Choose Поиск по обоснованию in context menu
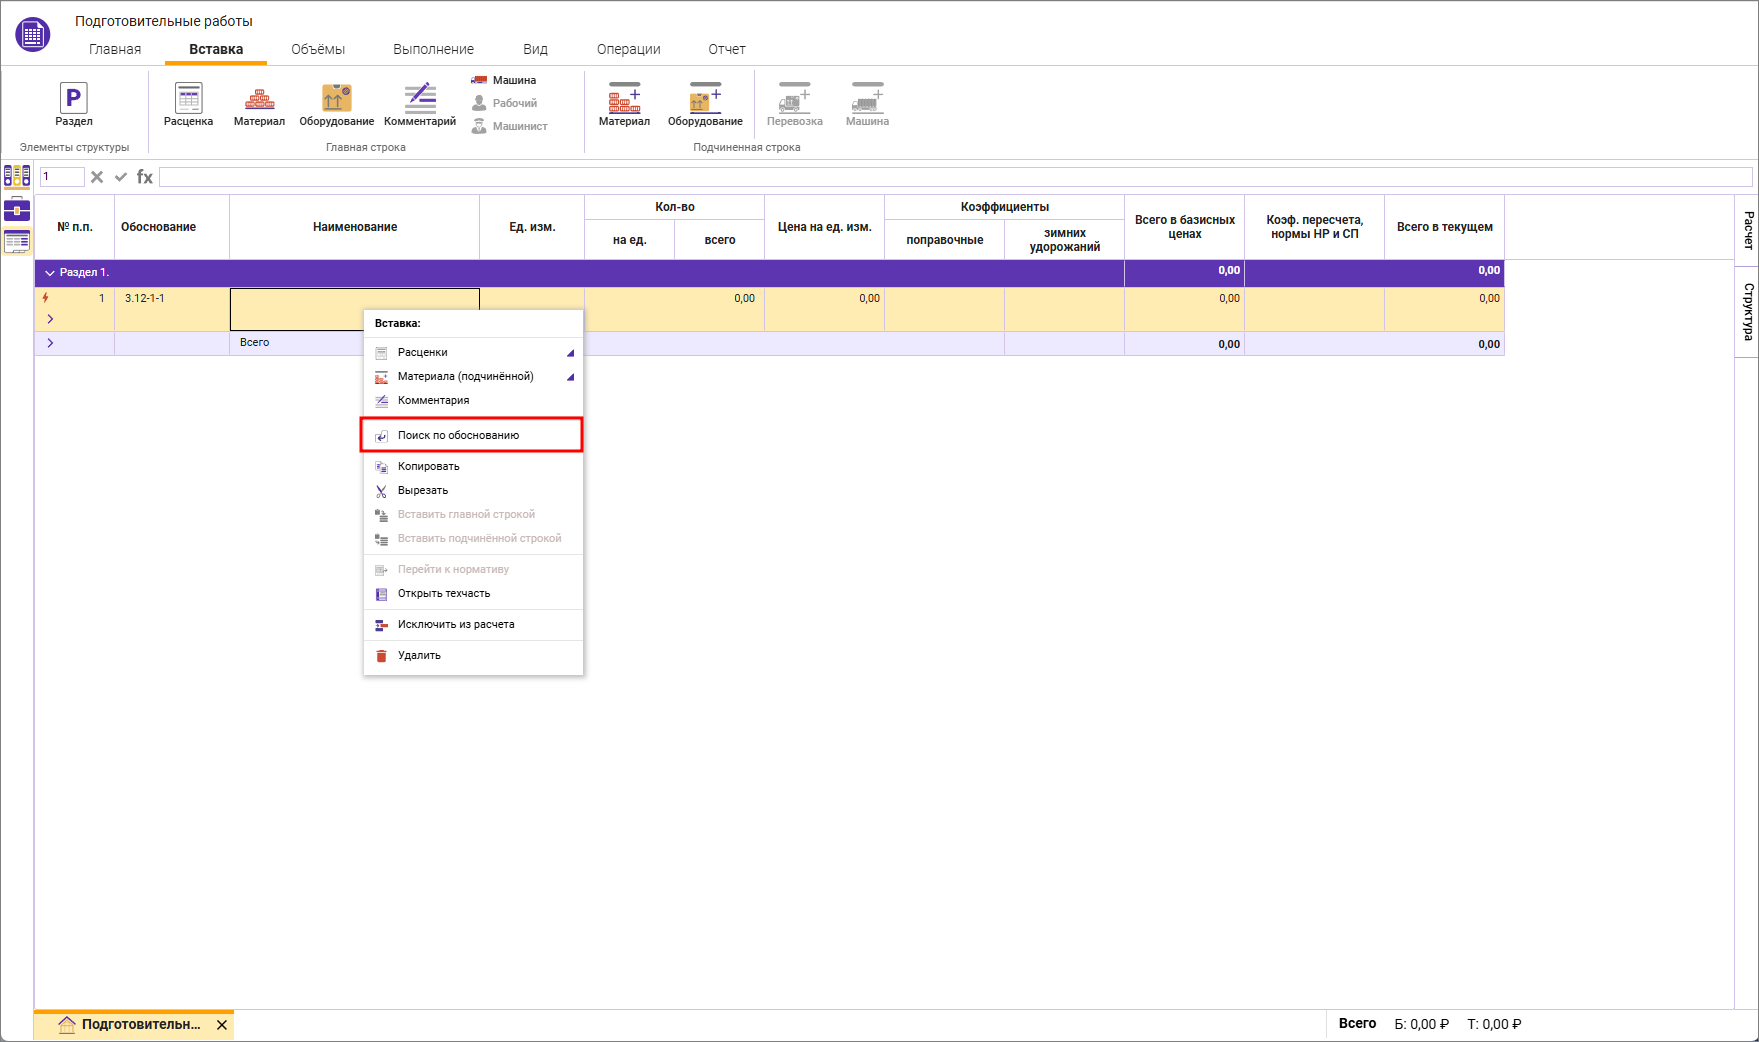Viewport: 1759px width, 1042px height. tap(458, 435)
